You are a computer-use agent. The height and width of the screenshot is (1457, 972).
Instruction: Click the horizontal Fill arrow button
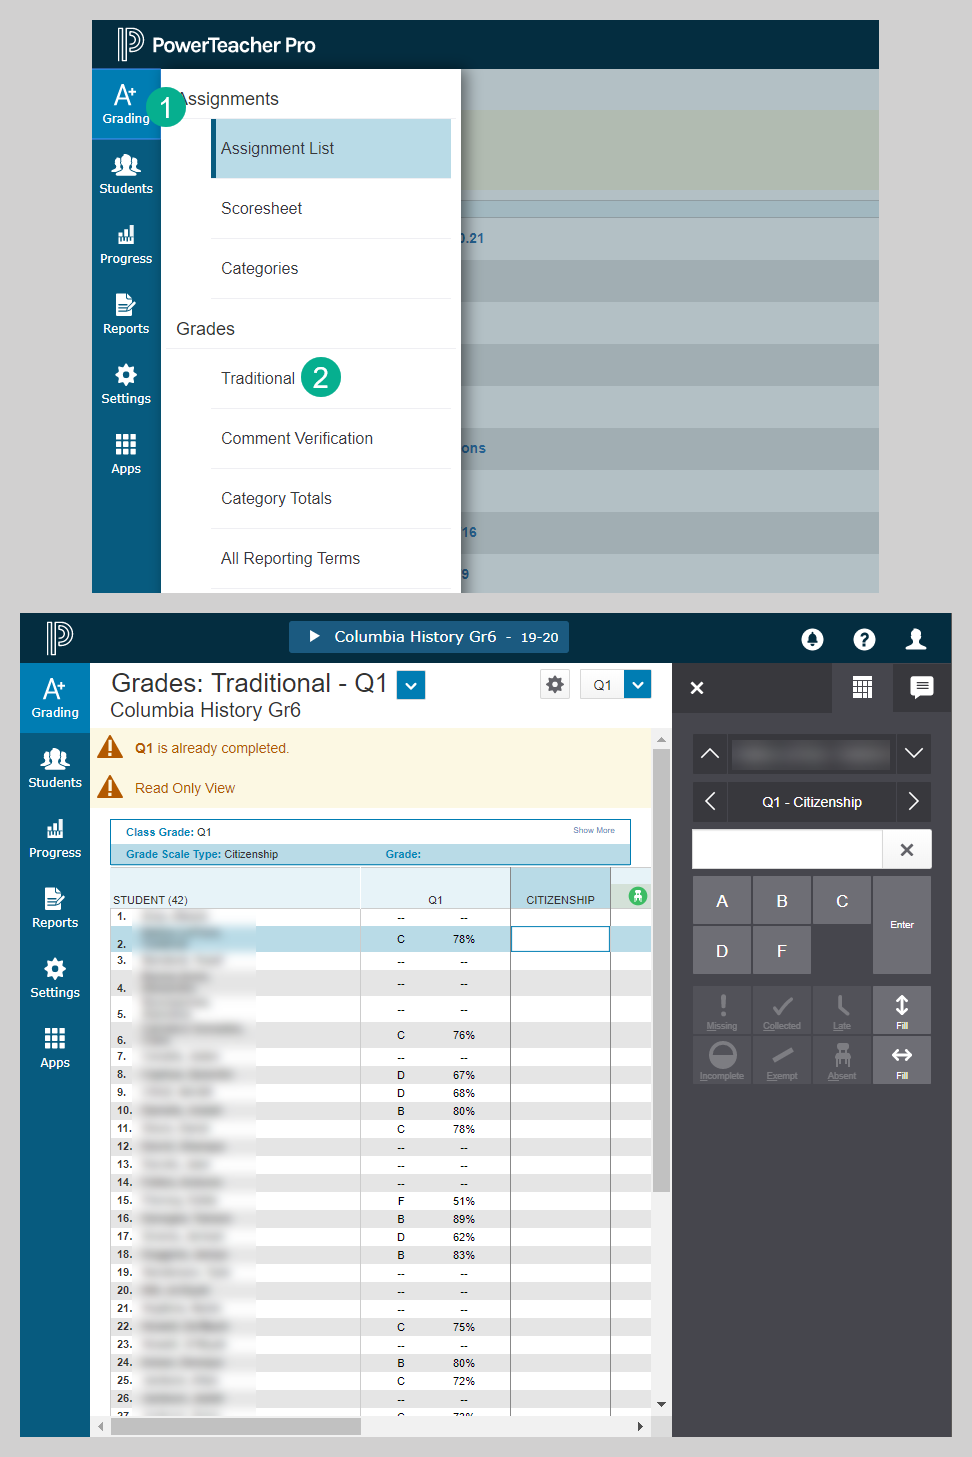[901, 1059]
